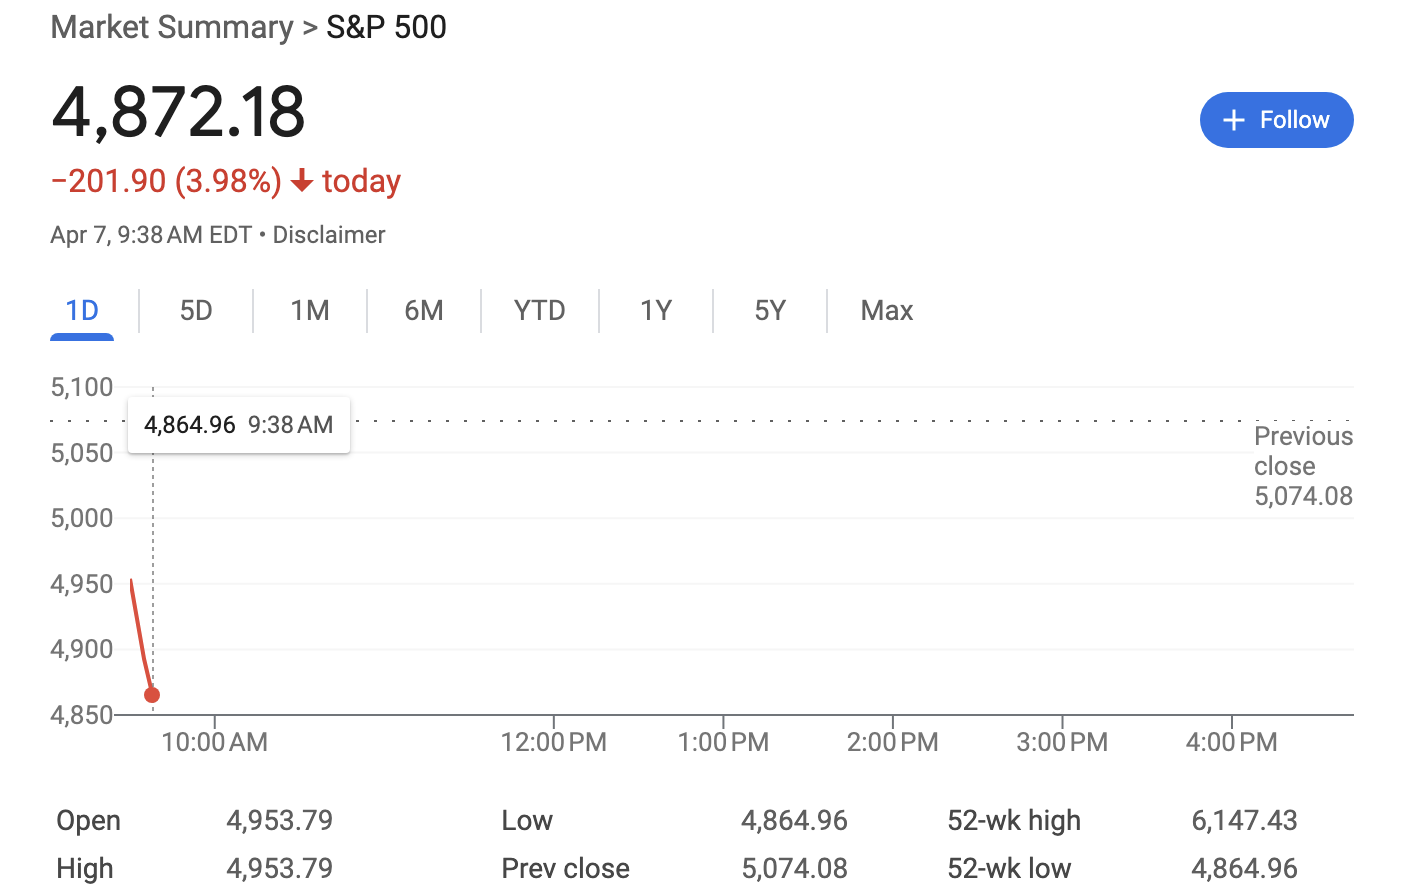Switch to the 5D chart tab
Screen dimensions: 1414x892
click(x=196, y=311)
